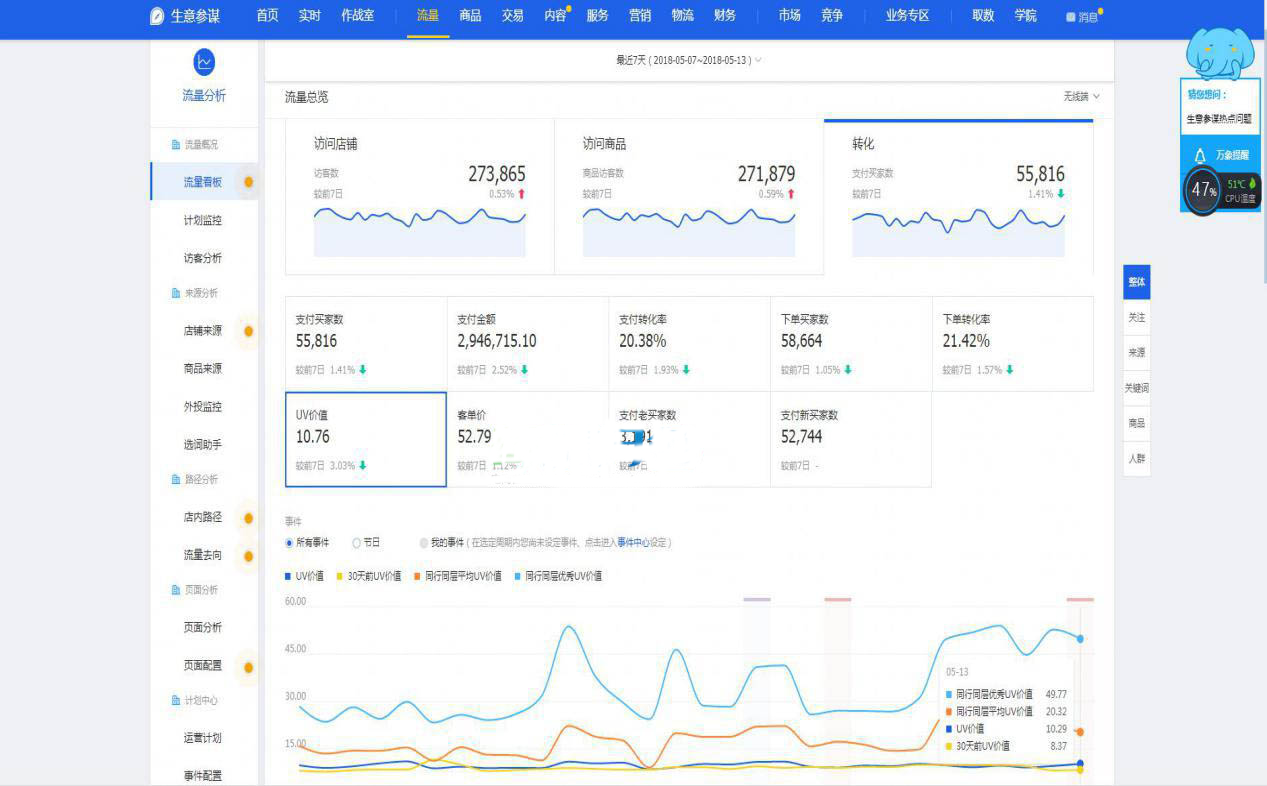
Task: Select the 支付金额 metric card
Action: [528, 343]
